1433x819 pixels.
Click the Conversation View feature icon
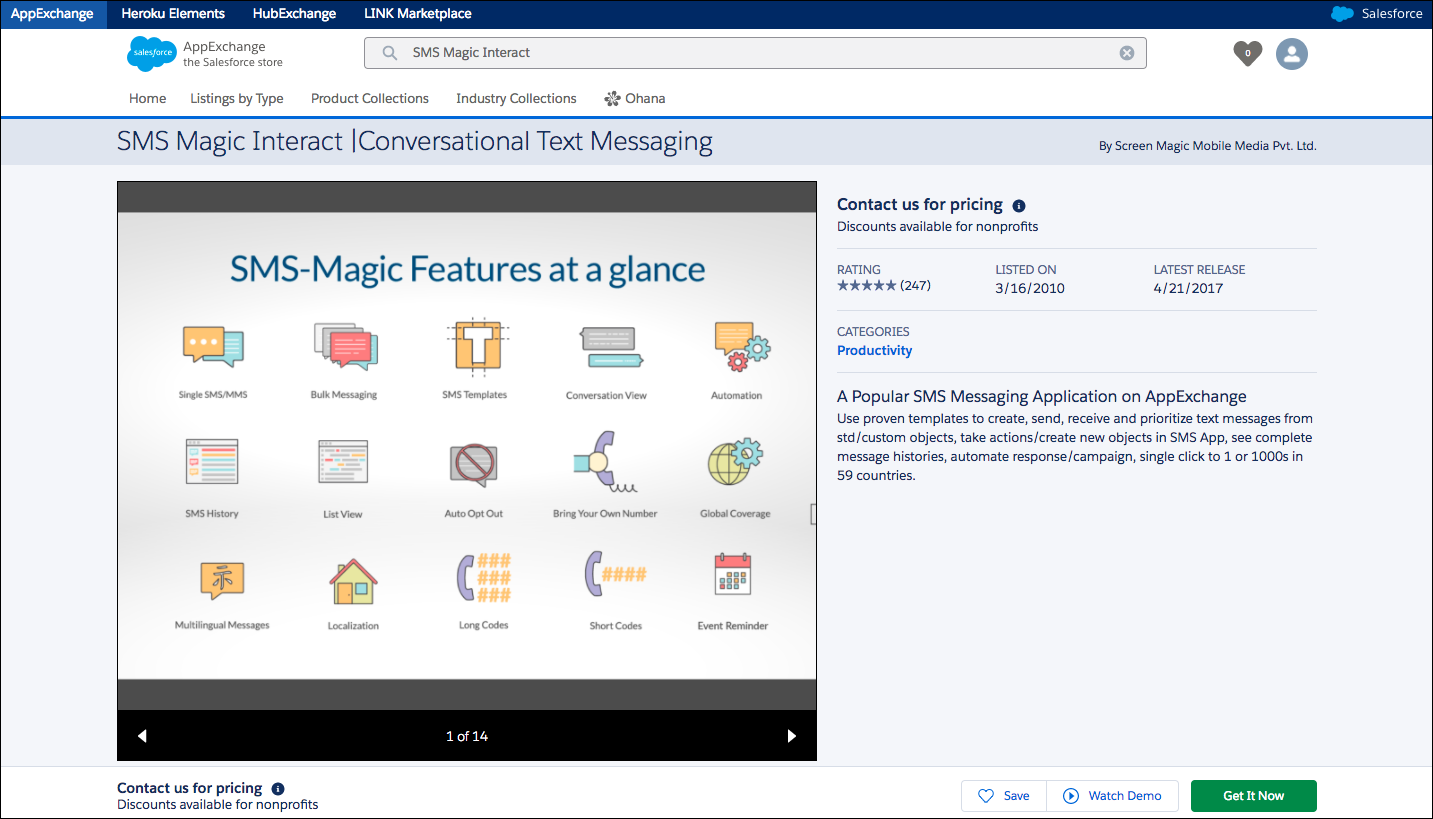[610, 347]
